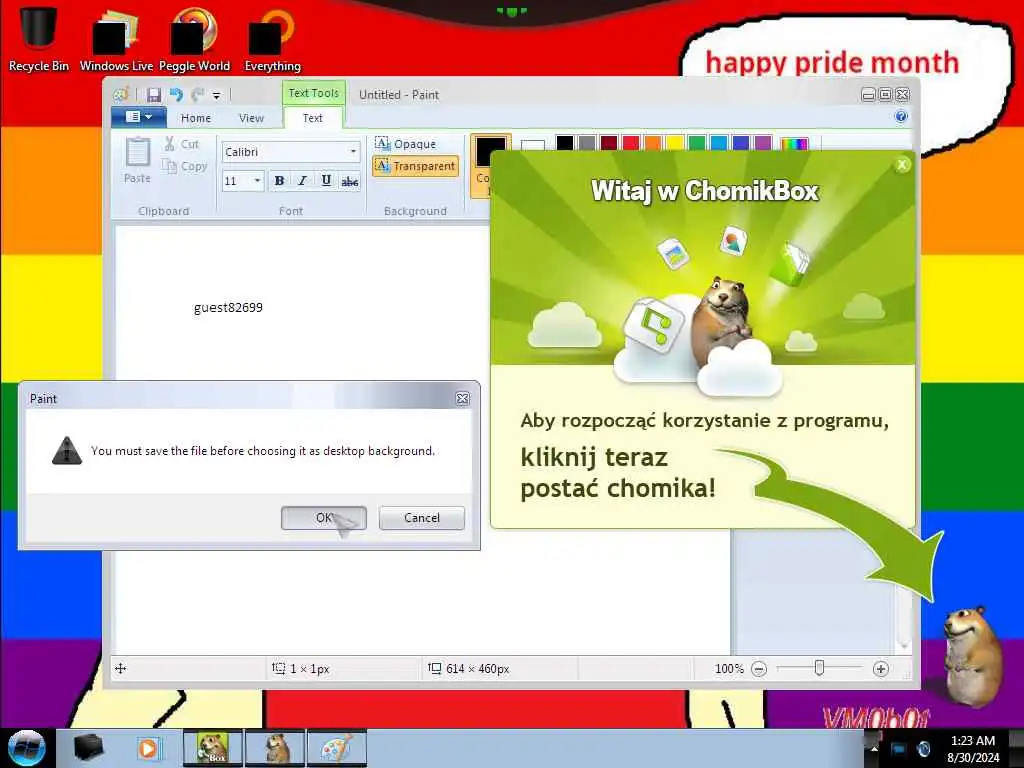Open Edit colors rainbow icon

[795, 143]
